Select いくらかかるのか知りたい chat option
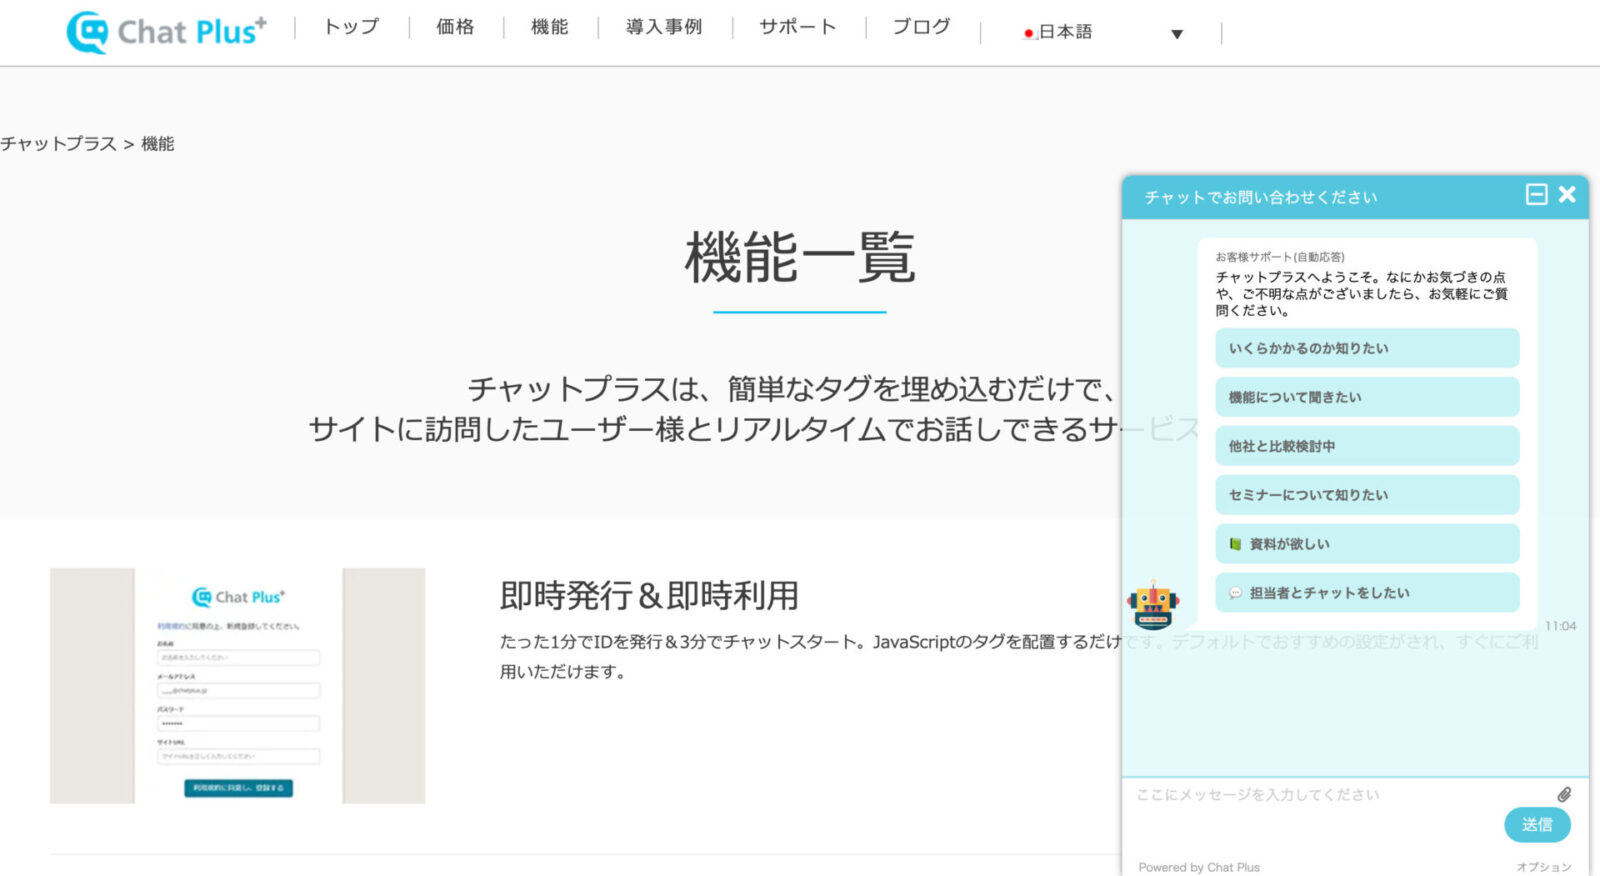The width and height of the screenshot is (1600, 876). point(1366,348)
